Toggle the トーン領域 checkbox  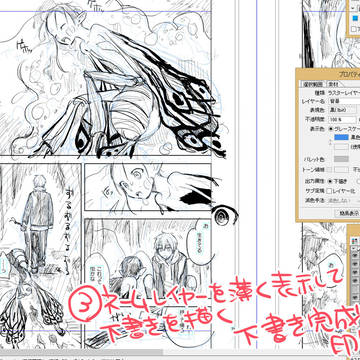pos(329,169)
